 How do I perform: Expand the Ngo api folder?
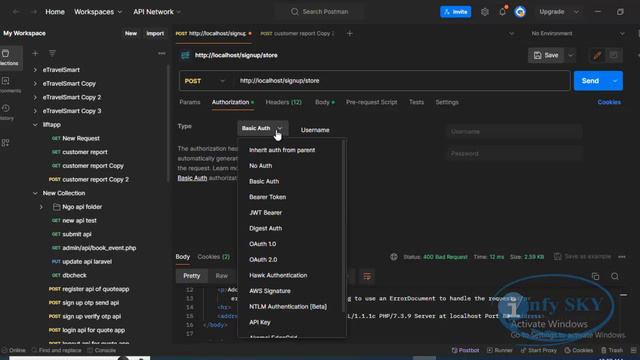point(41,207)
